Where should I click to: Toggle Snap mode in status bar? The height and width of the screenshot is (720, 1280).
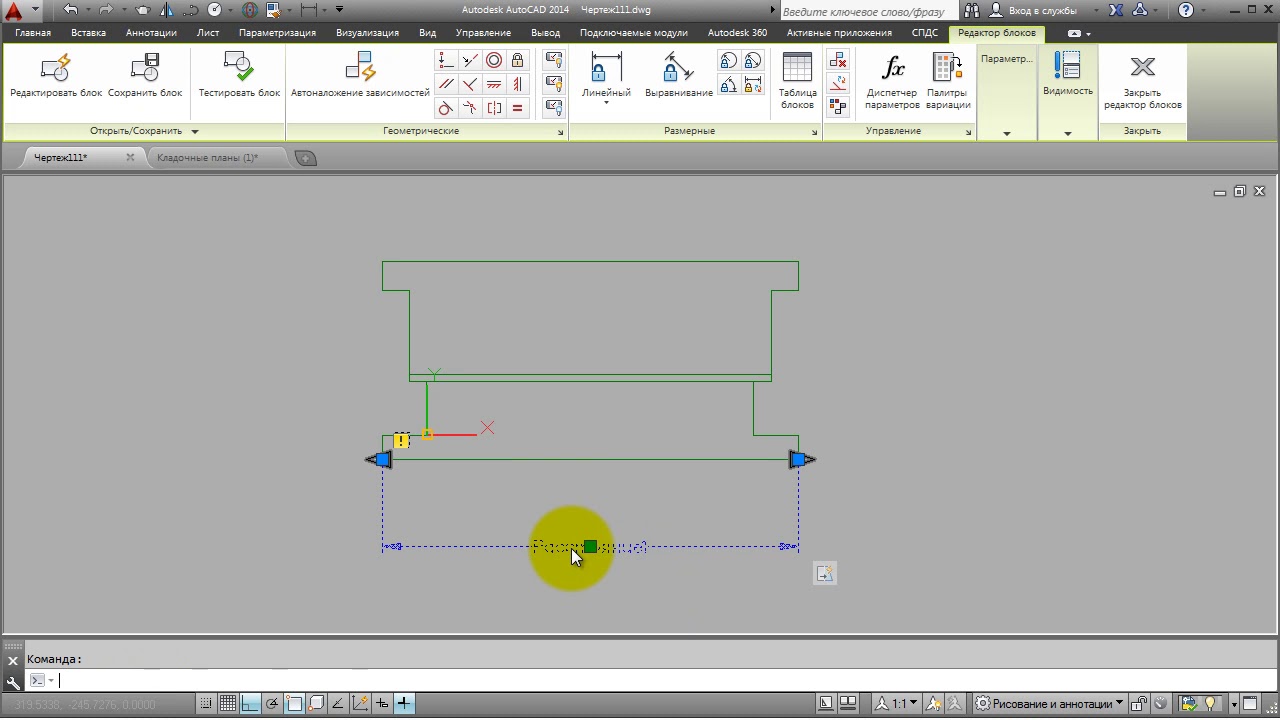click(205, 704)
